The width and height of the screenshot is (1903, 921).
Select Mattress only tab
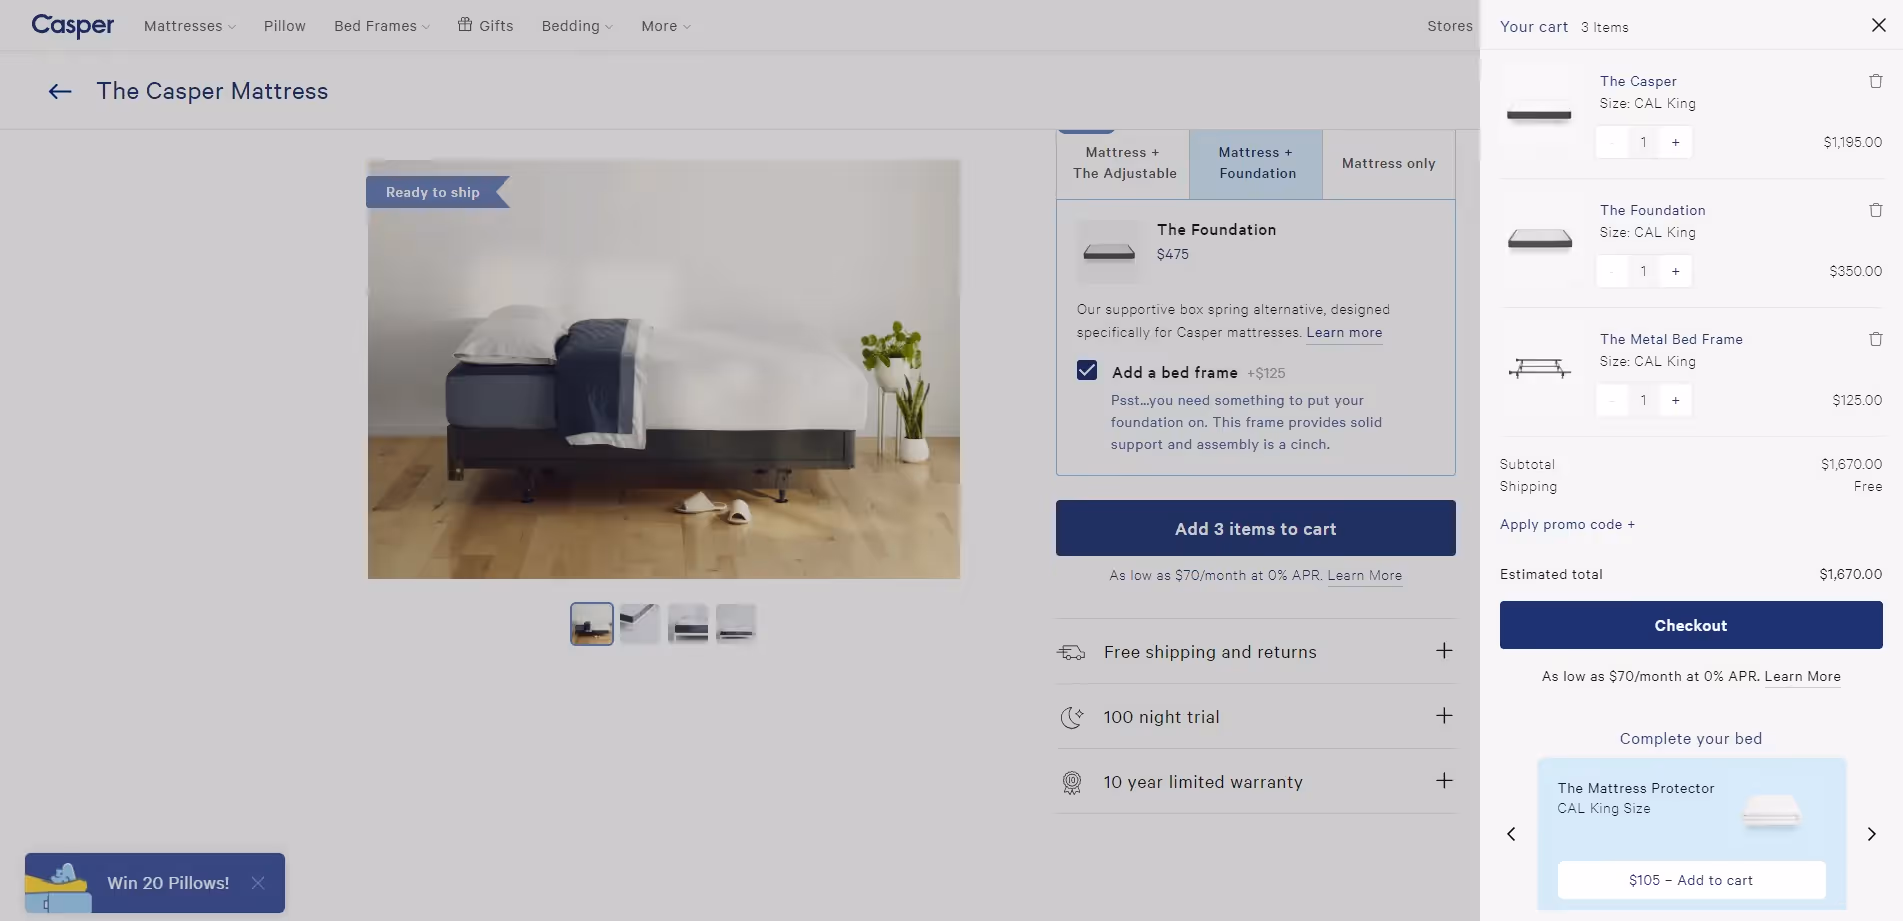tap(1389, 163)
